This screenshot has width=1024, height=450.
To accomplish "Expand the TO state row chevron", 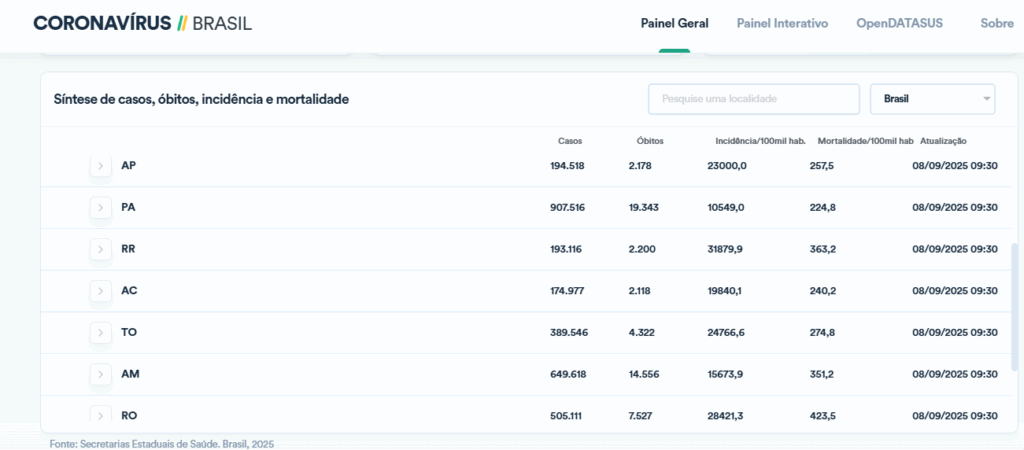I will tap(100, 332).
